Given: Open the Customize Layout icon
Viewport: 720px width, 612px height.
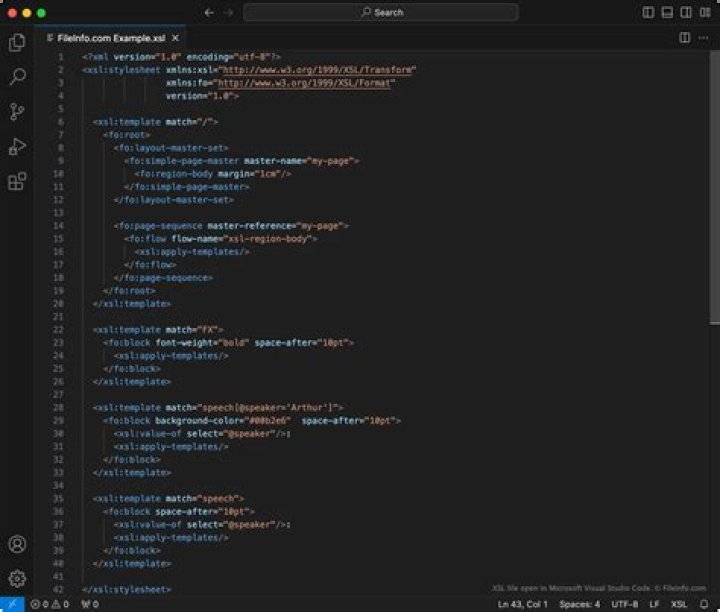Looking at the screenshot, I should [705, 12].
